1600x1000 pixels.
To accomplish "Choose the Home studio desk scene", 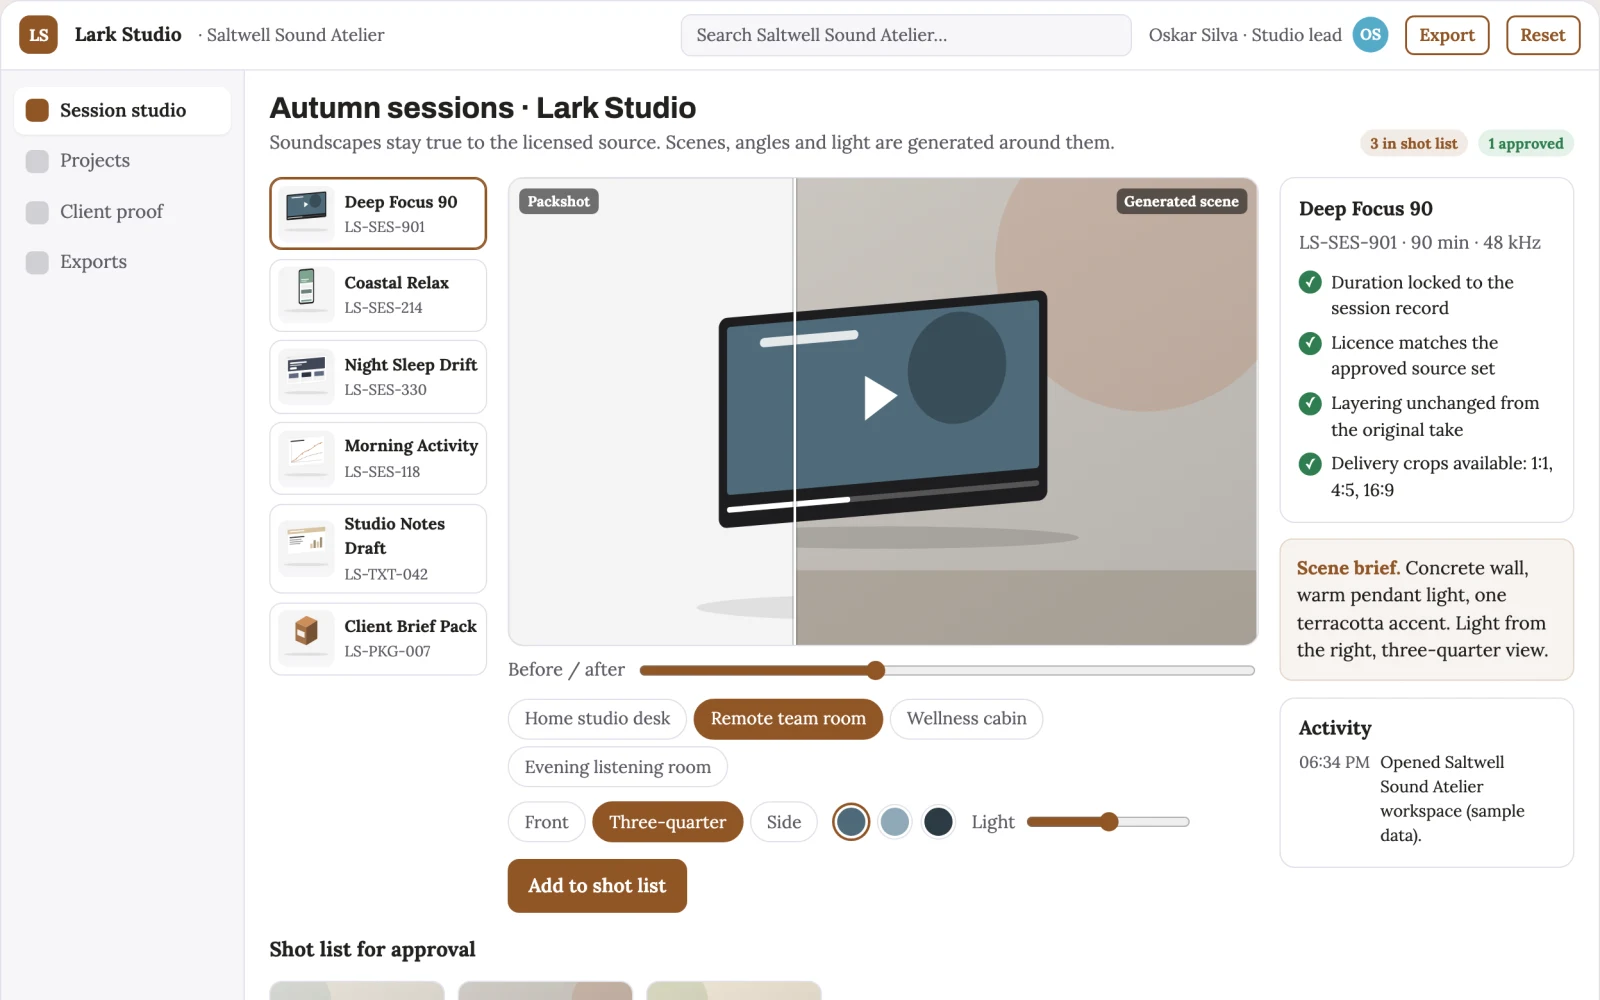I will point(597,719).
